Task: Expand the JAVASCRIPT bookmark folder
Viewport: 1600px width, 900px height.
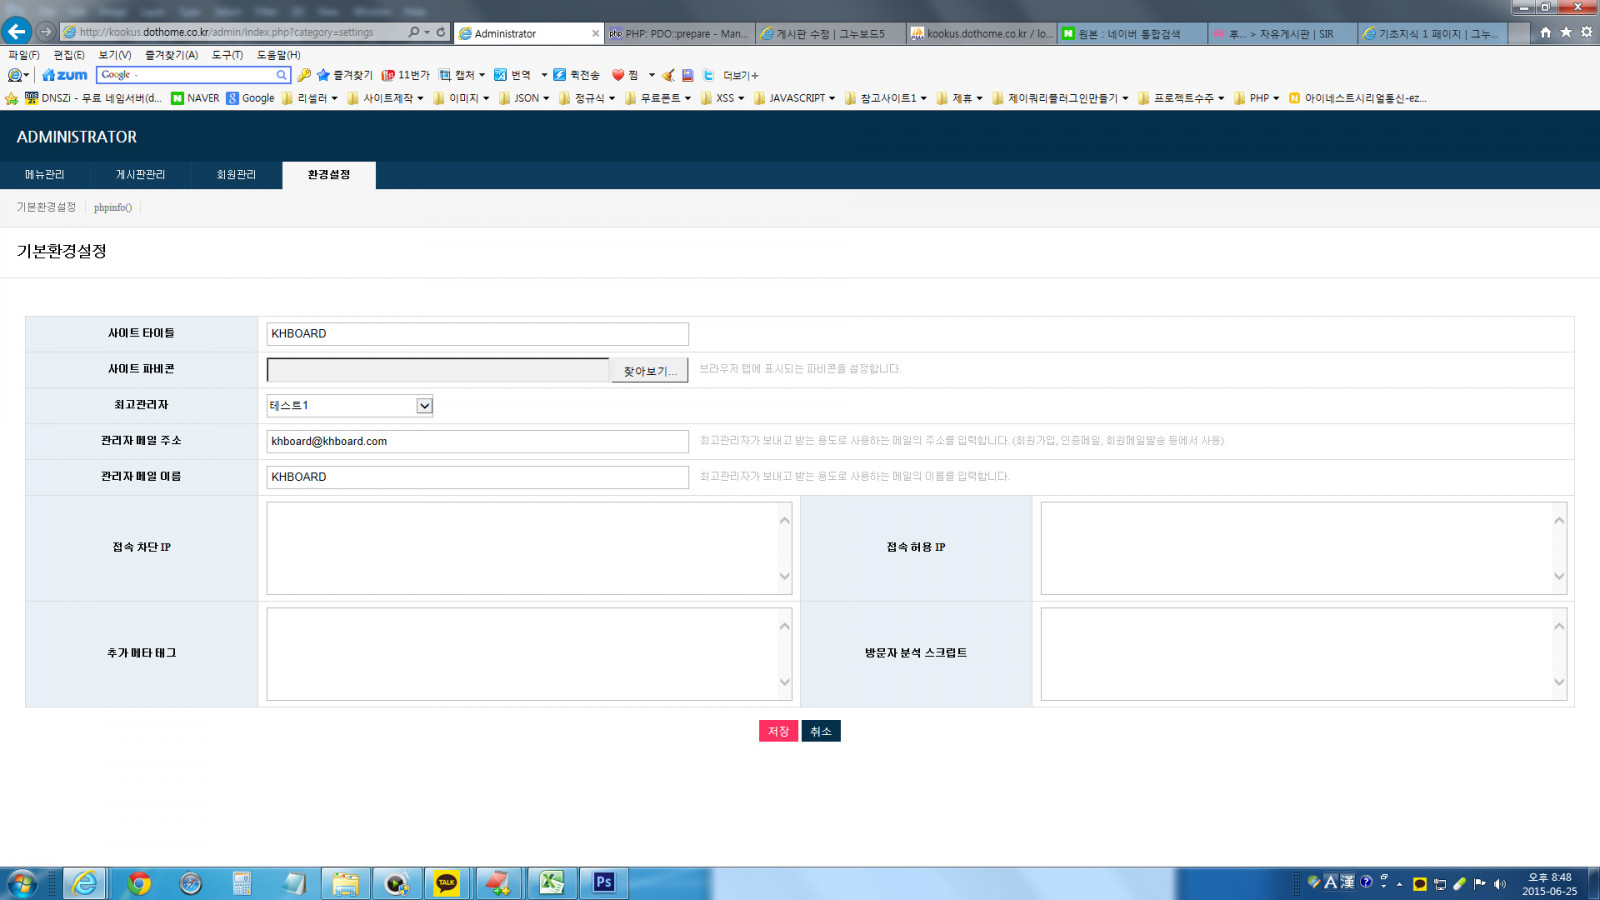Action: (x=795, y=98)
